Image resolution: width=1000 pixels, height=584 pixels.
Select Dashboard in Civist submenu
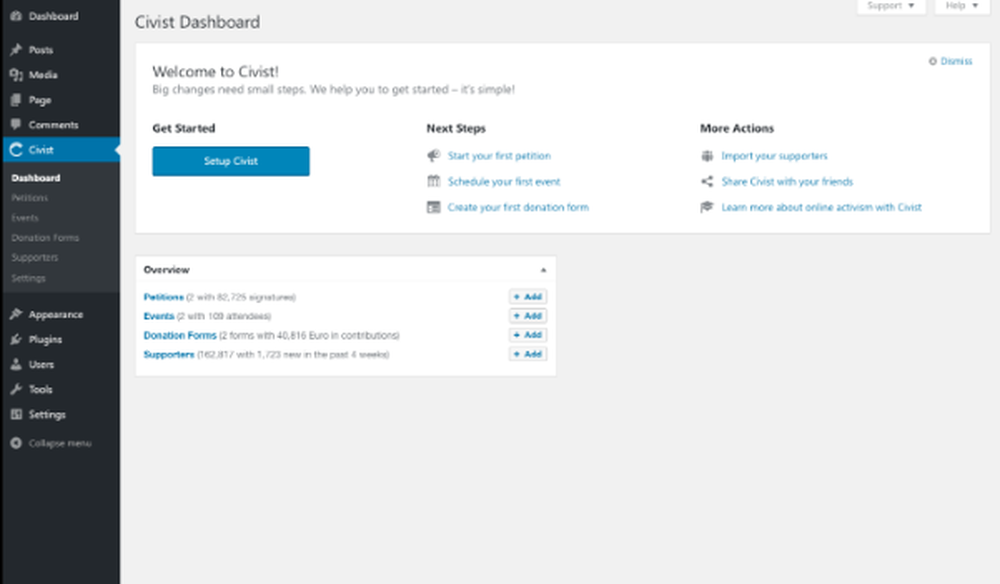tap(36, 178)
